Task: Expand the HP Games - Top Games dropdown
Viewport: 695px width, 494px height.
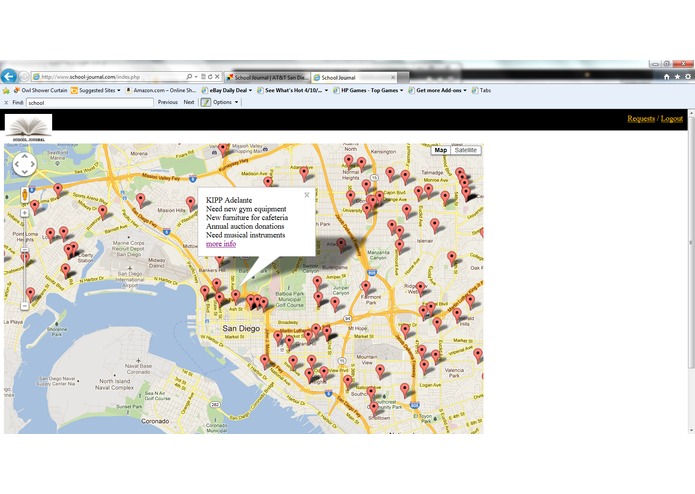Action: point(402,90)
